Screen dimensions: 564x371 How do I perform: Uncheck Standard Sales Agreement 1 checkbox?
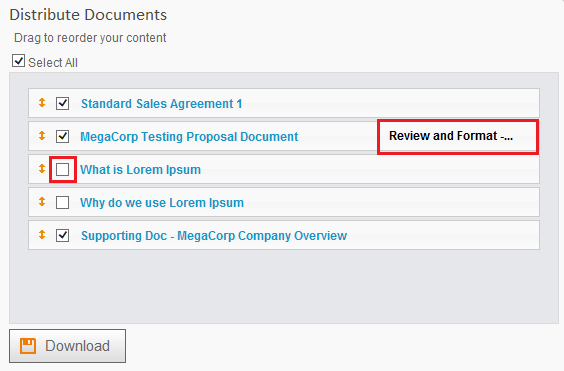coord(63,104)
